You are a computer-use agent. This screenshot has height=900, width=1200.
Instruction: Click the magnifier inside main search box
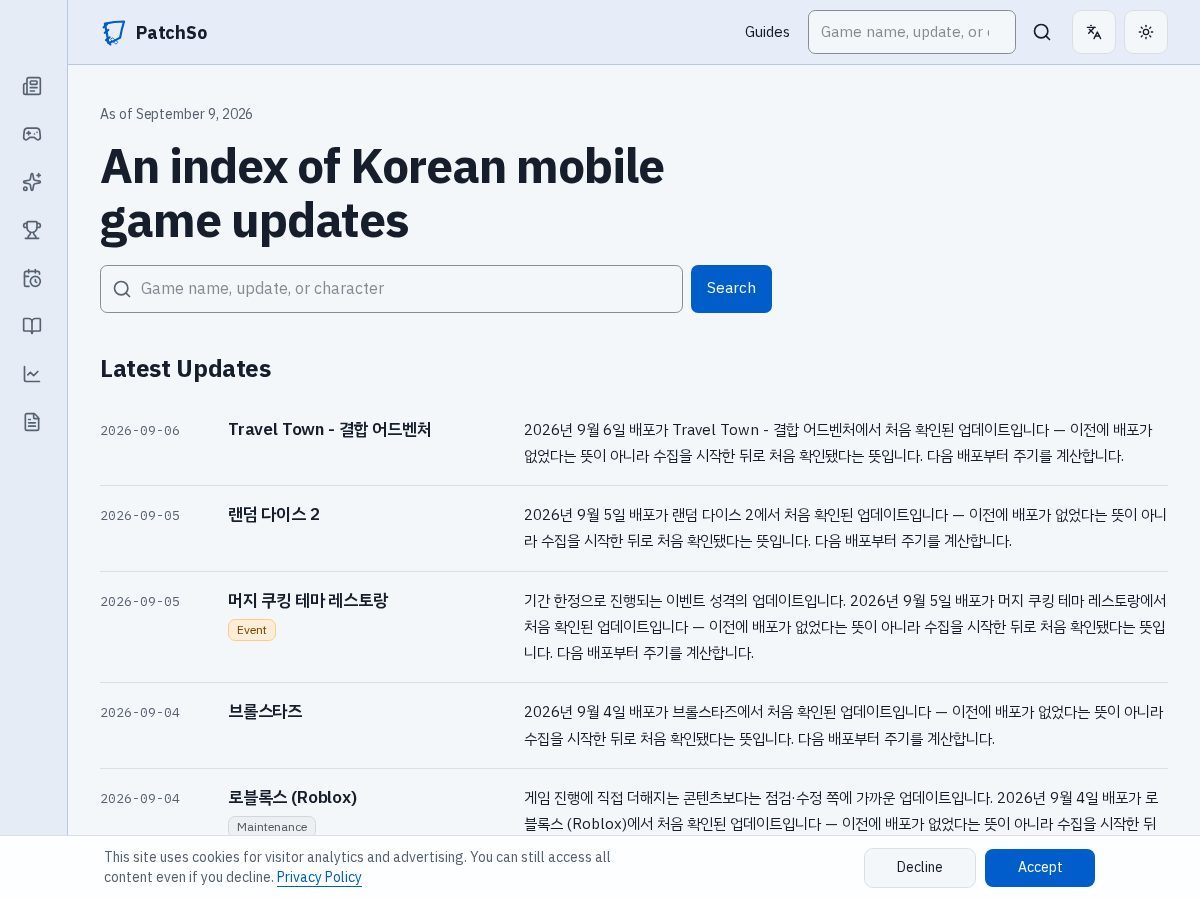[122, 289]
